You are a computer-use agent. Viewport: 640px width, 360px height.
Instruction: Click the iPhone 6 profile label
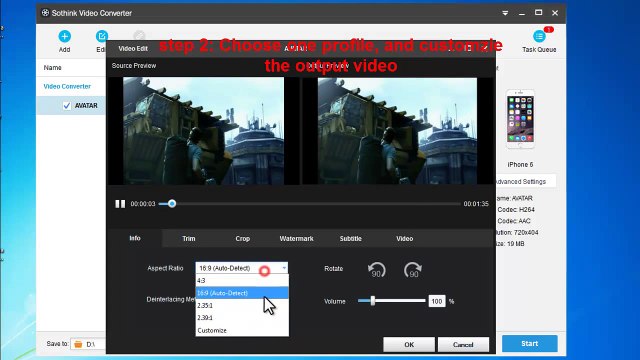[x=520, y=164]
